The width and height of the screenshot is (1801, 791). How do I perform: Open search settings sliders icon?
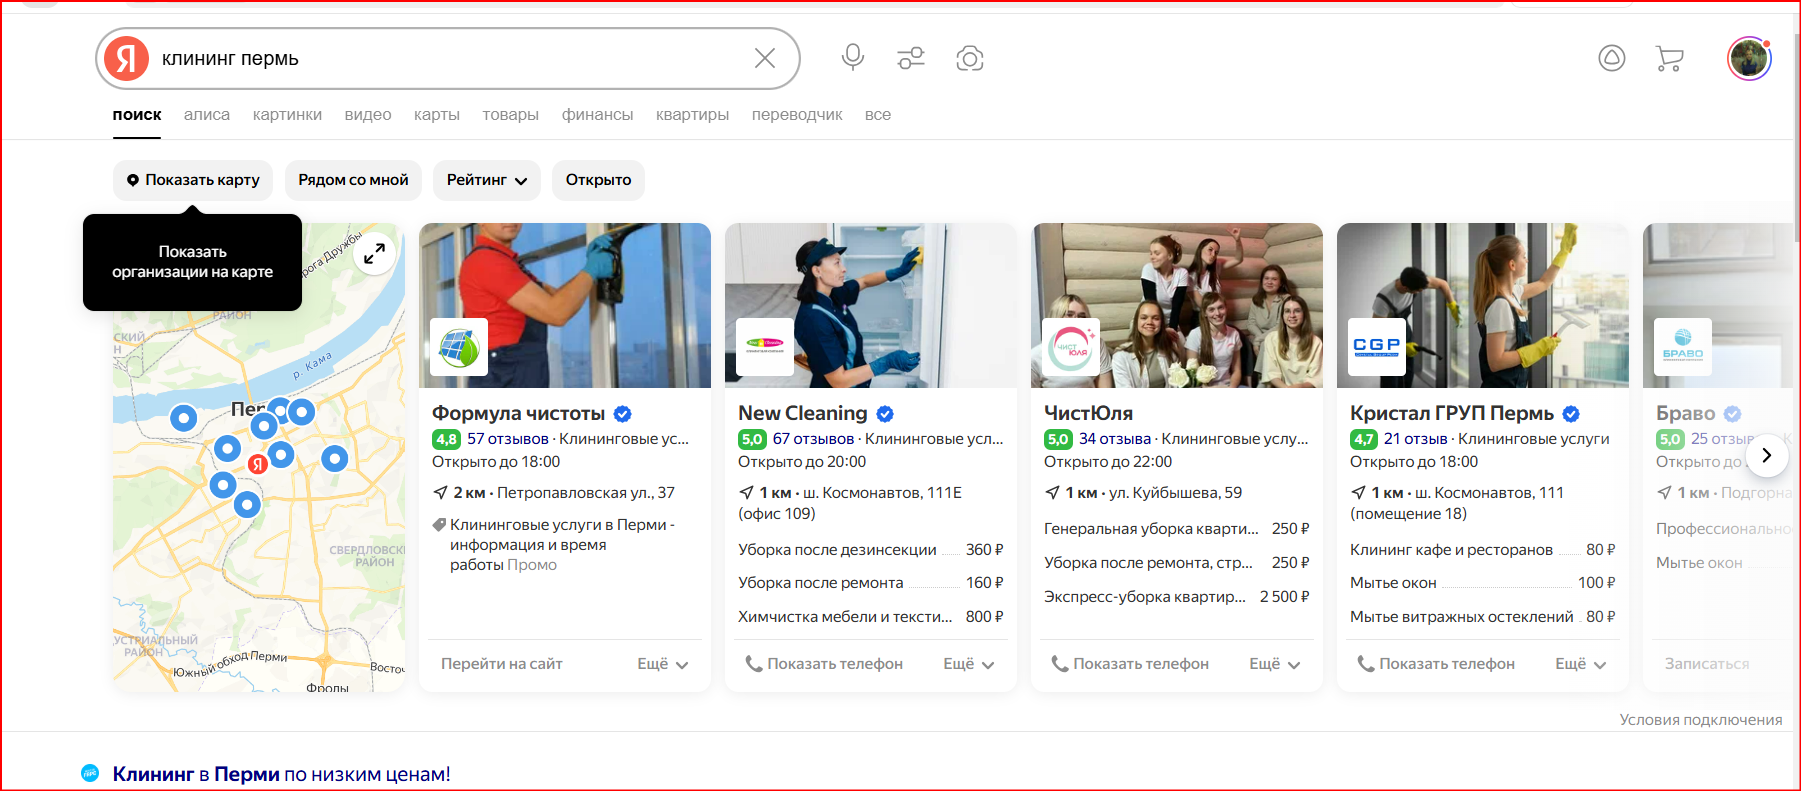pos(911,58)
